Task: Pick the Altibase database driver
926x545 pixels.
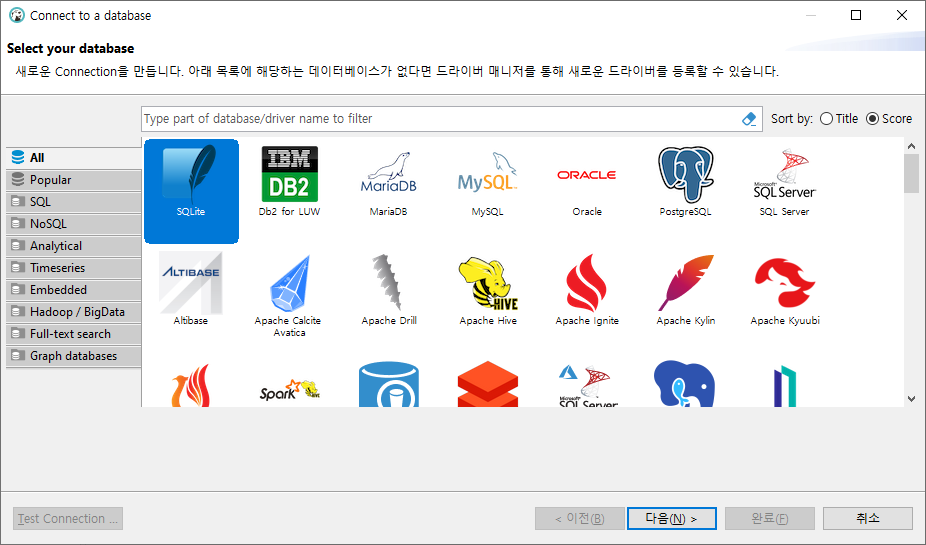Action: [191, 289]
